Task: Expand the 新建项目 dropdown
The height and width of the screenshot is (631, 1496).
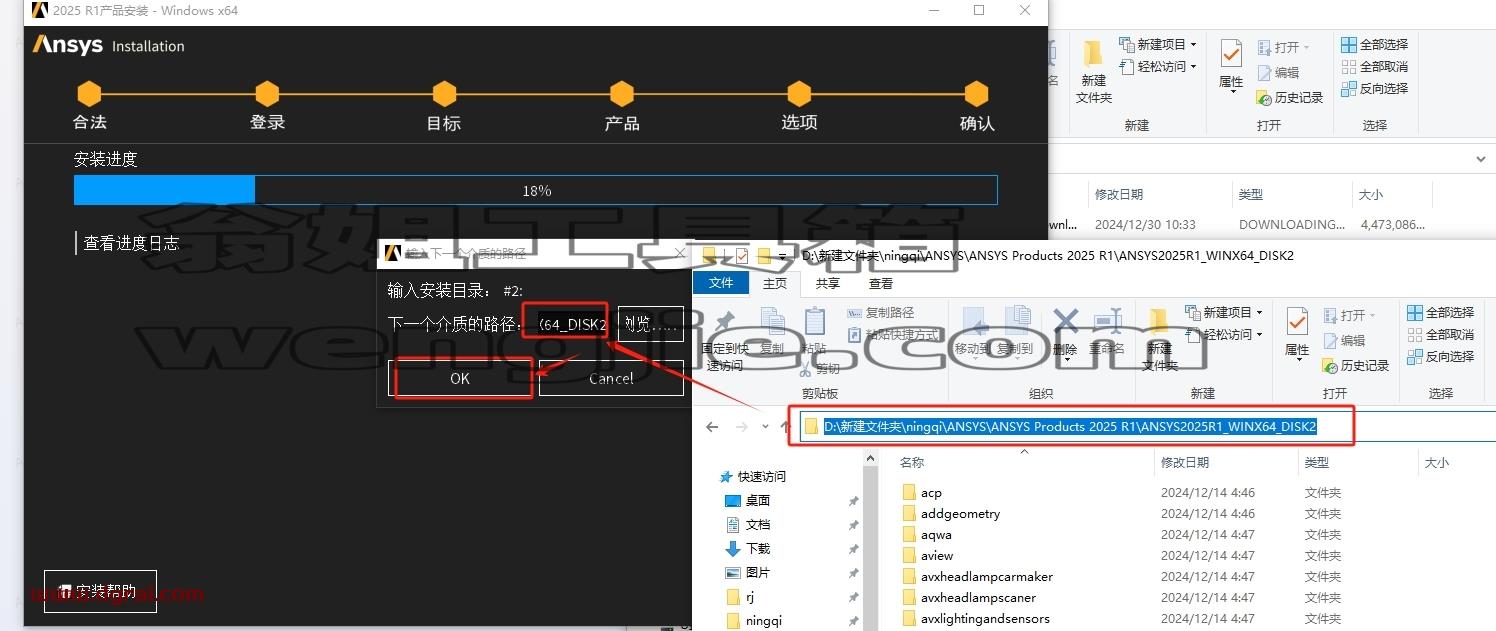Action: [x=1259, y=312]
